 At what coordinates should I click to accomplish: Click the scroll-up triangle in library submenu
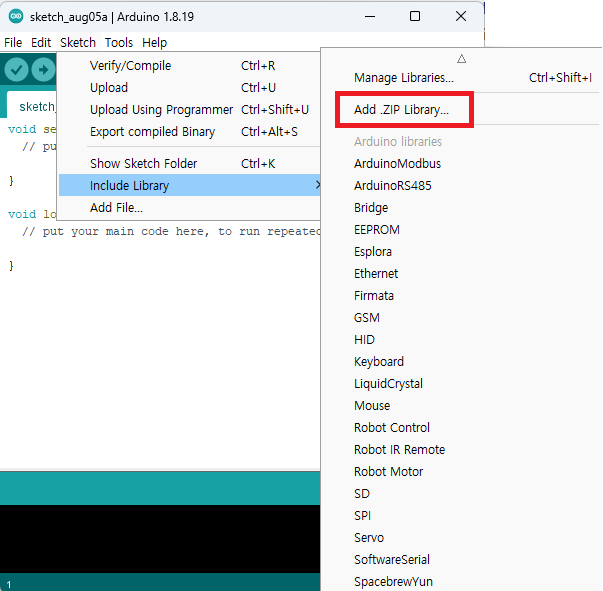461,59
